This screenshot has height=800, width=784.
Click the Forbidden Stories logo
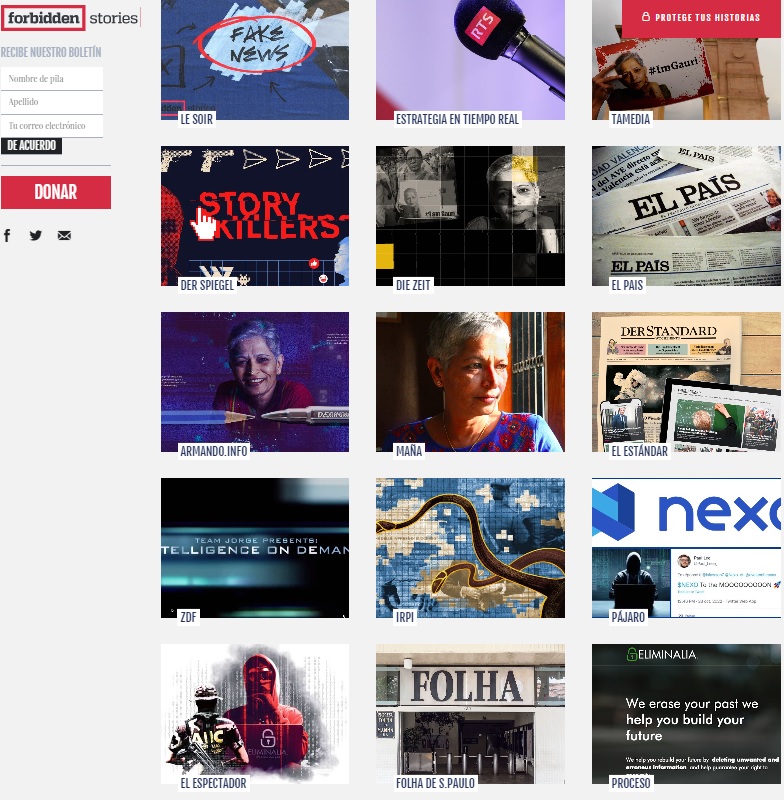tap(70, 18)
